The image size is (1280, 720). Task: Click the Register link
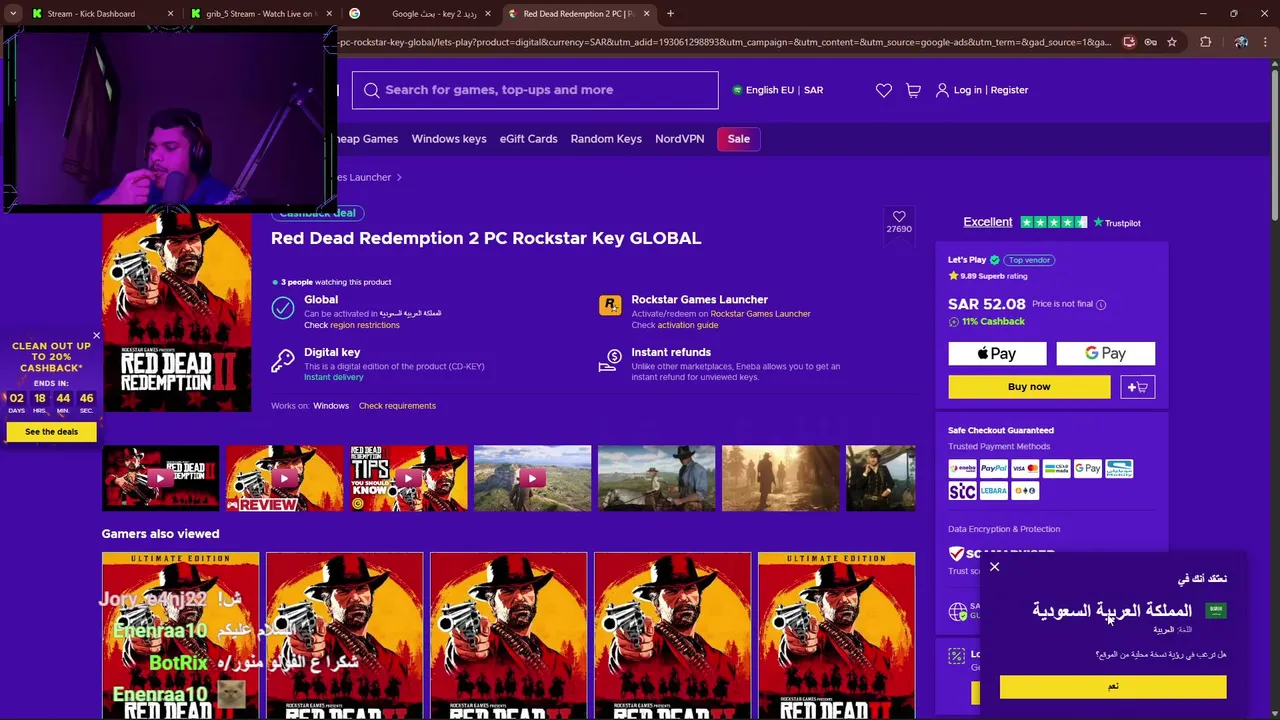(x=1009, y=90)
